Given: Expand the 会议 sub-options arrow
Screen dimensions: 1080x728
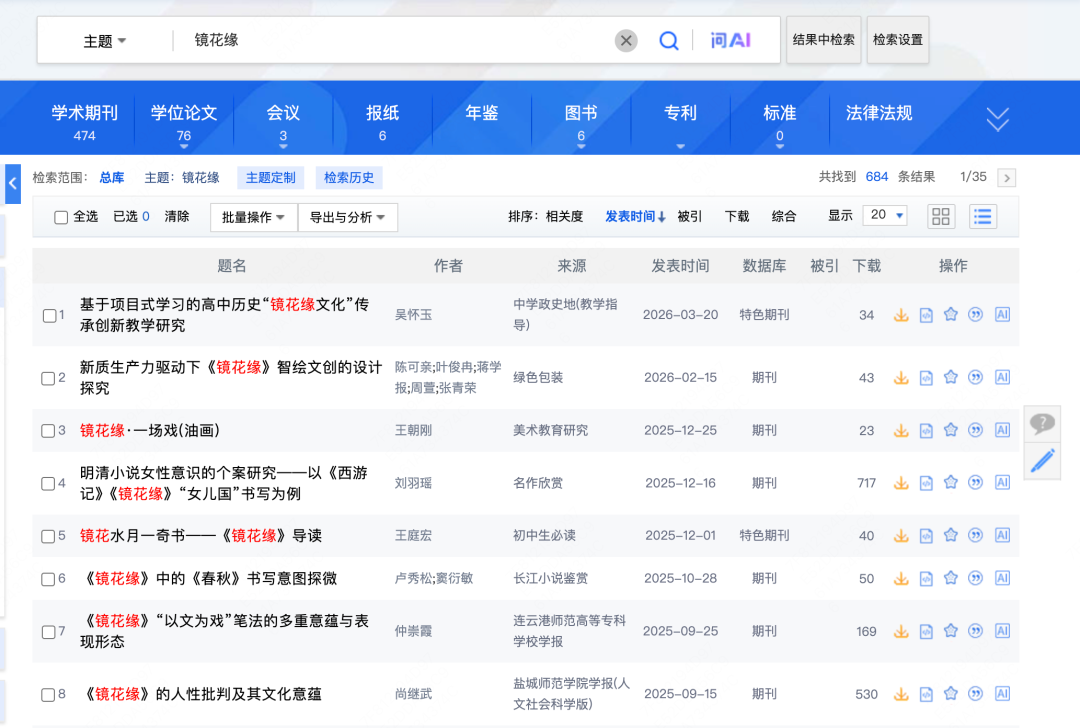Looking at the screenshot, I should click(x=283, y=146).
